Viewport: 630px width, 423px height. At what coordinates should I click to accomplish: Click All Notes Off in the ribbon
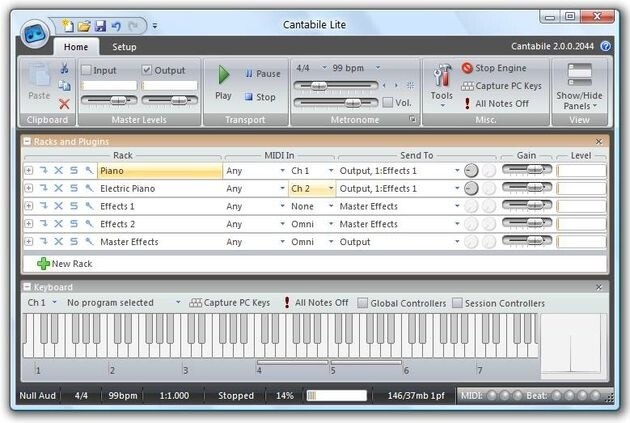click(496, 103)
